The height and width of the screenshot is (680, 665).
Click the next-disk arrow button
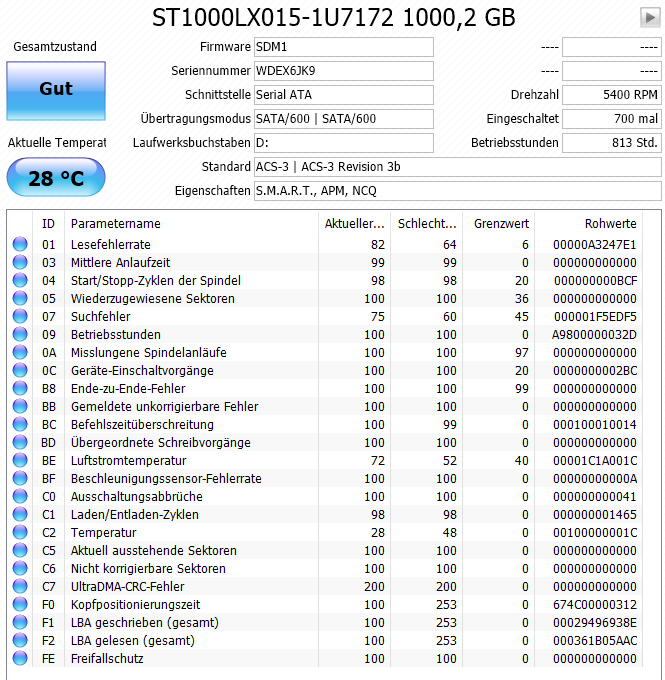(x=650, y=18)
